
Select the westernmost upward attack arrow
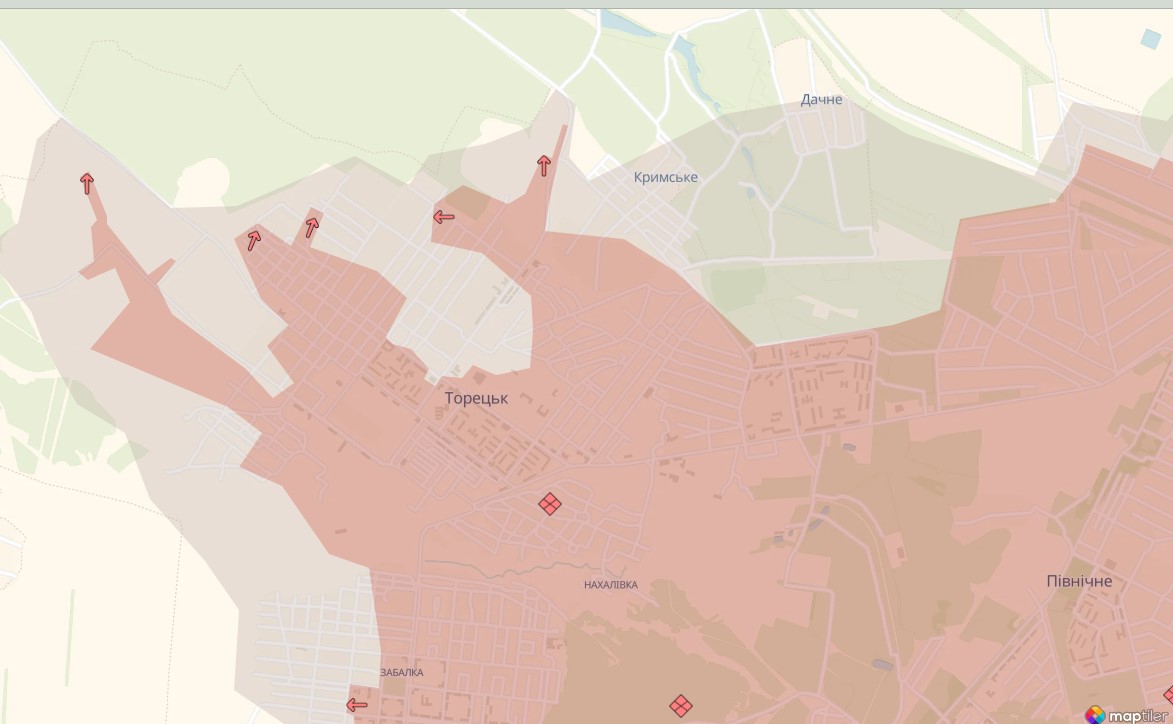pos(87,183)
